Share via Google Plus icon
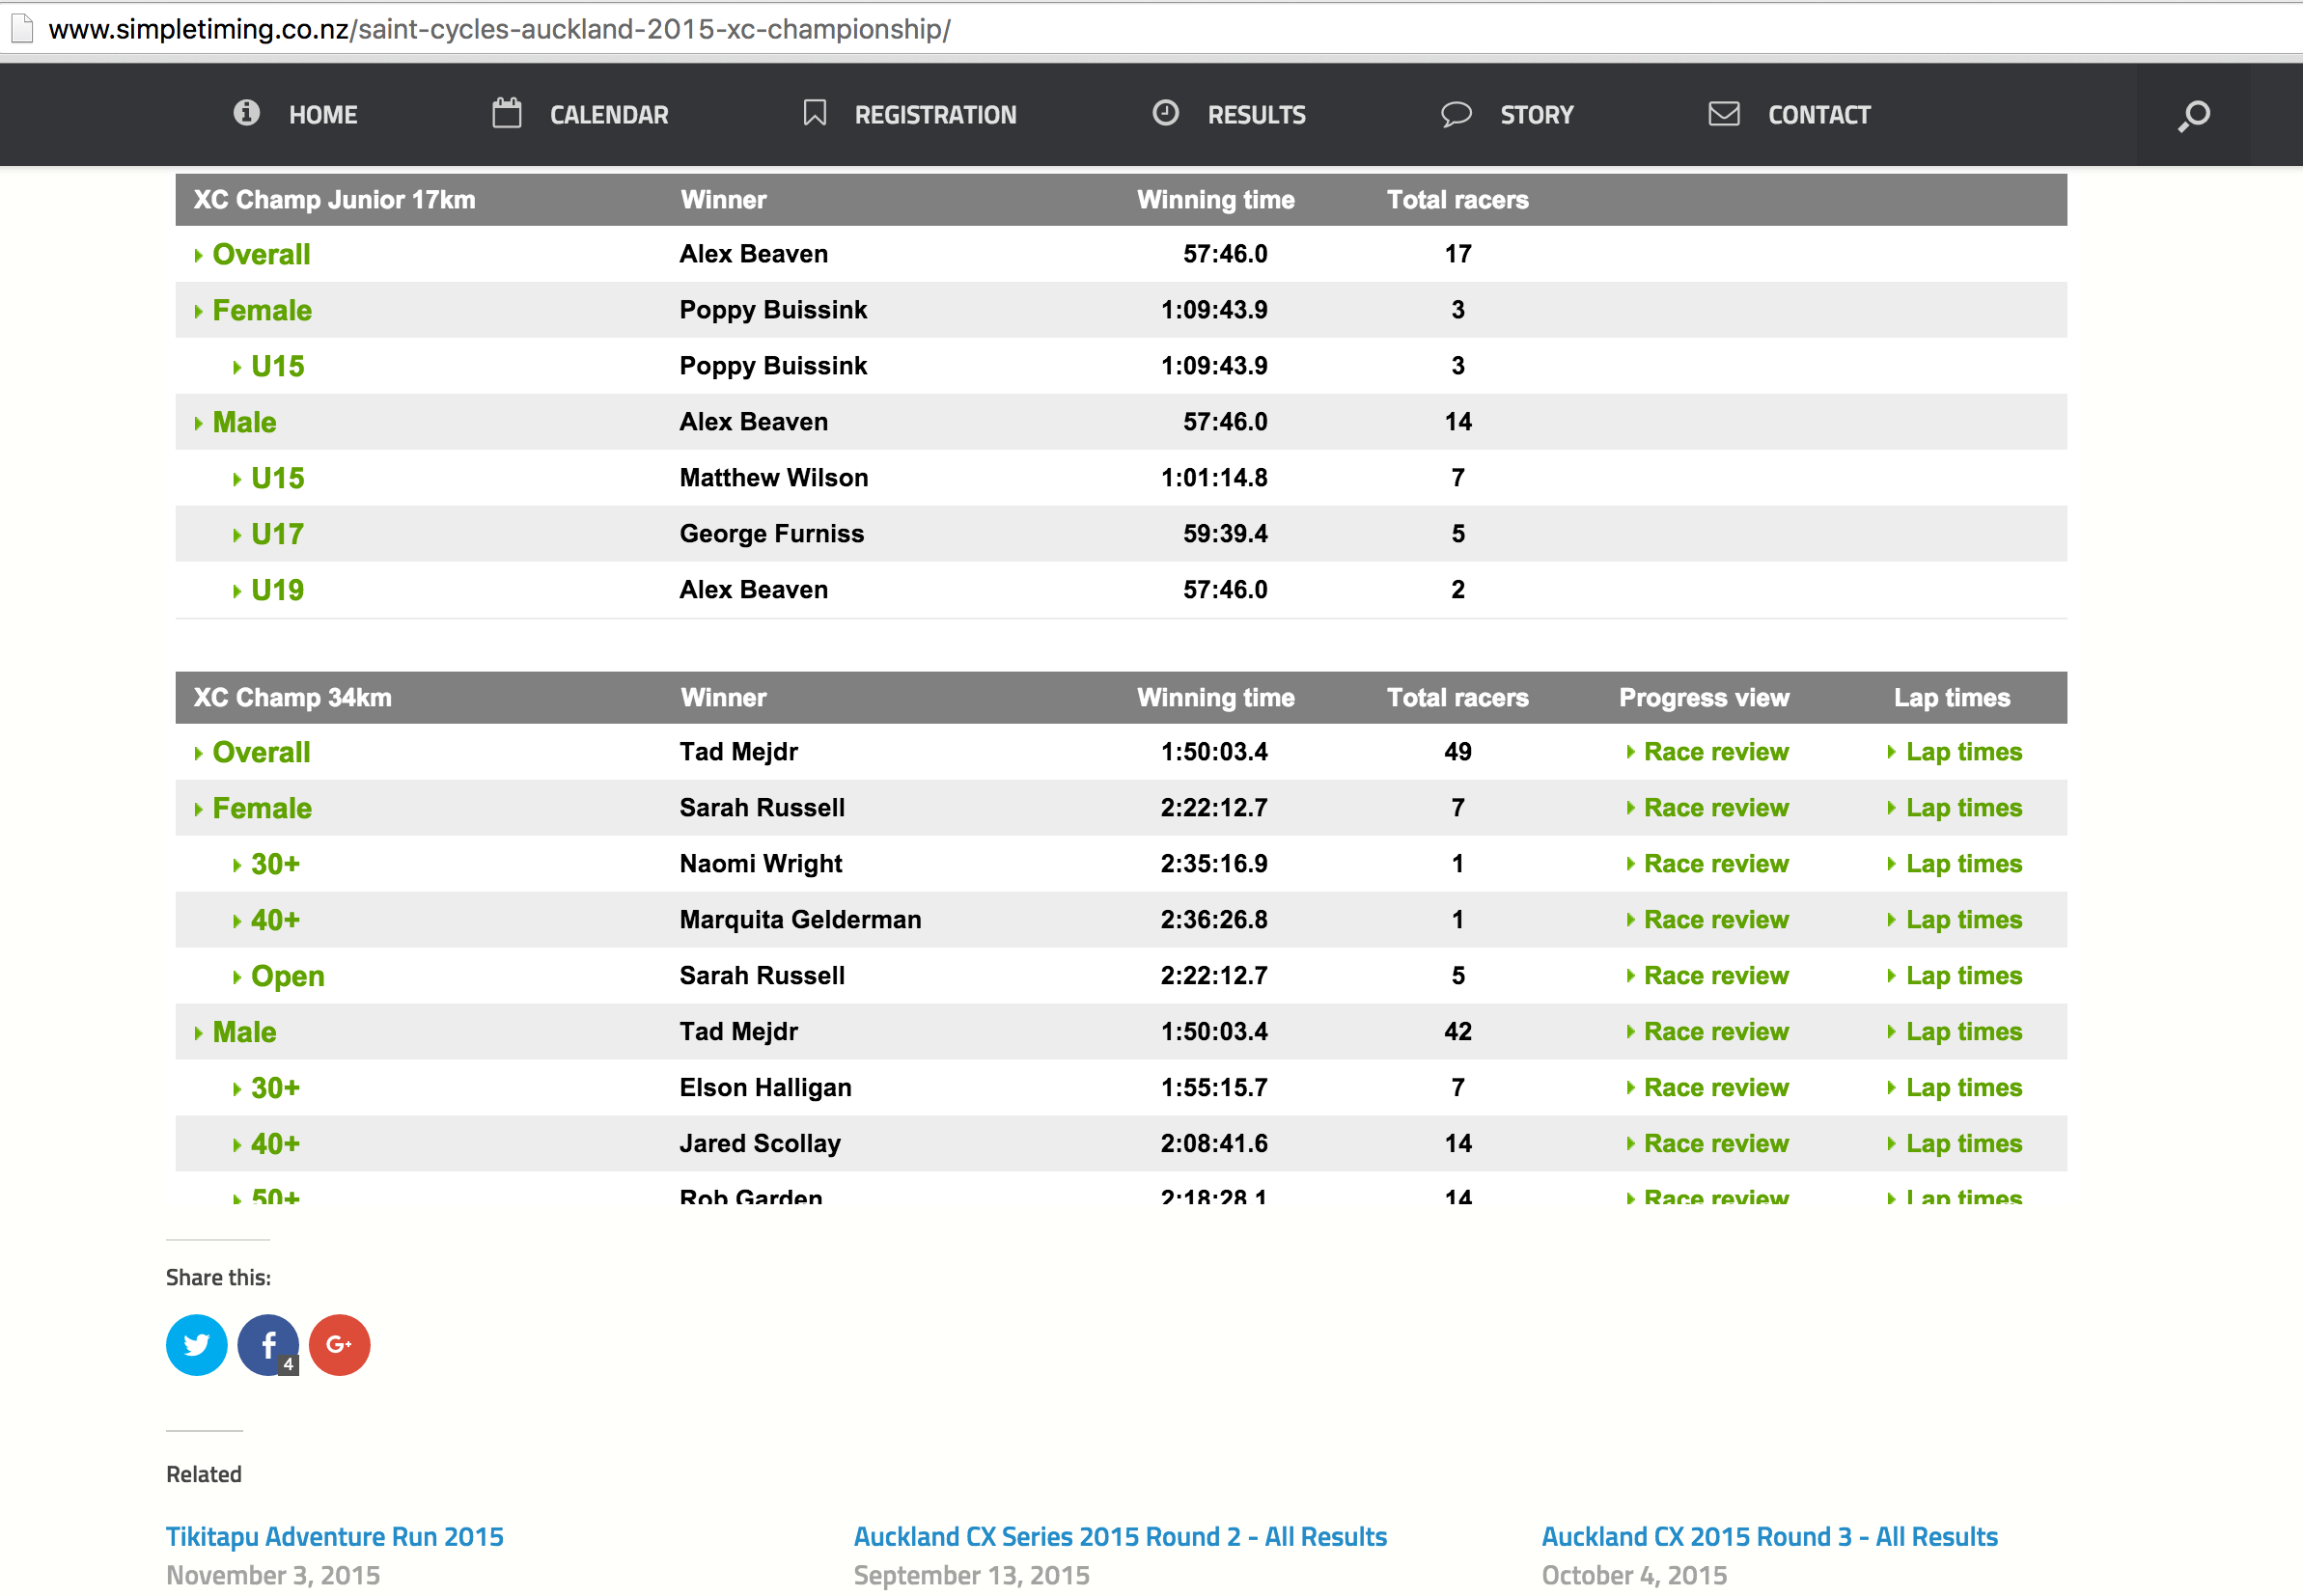This screenshot has width=2303, height=1596. 339,1345
